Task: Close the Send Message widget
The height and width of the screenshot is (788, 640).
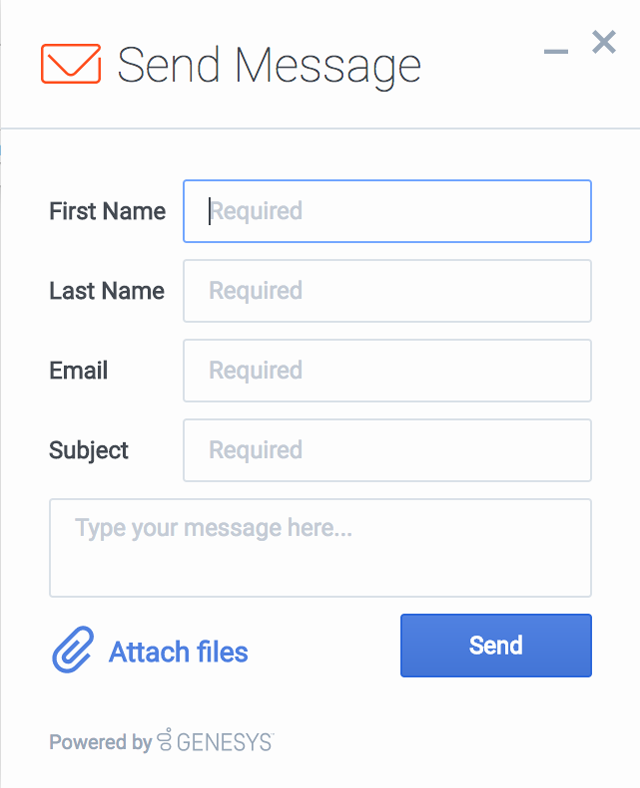Action: [x=603, y=42]
